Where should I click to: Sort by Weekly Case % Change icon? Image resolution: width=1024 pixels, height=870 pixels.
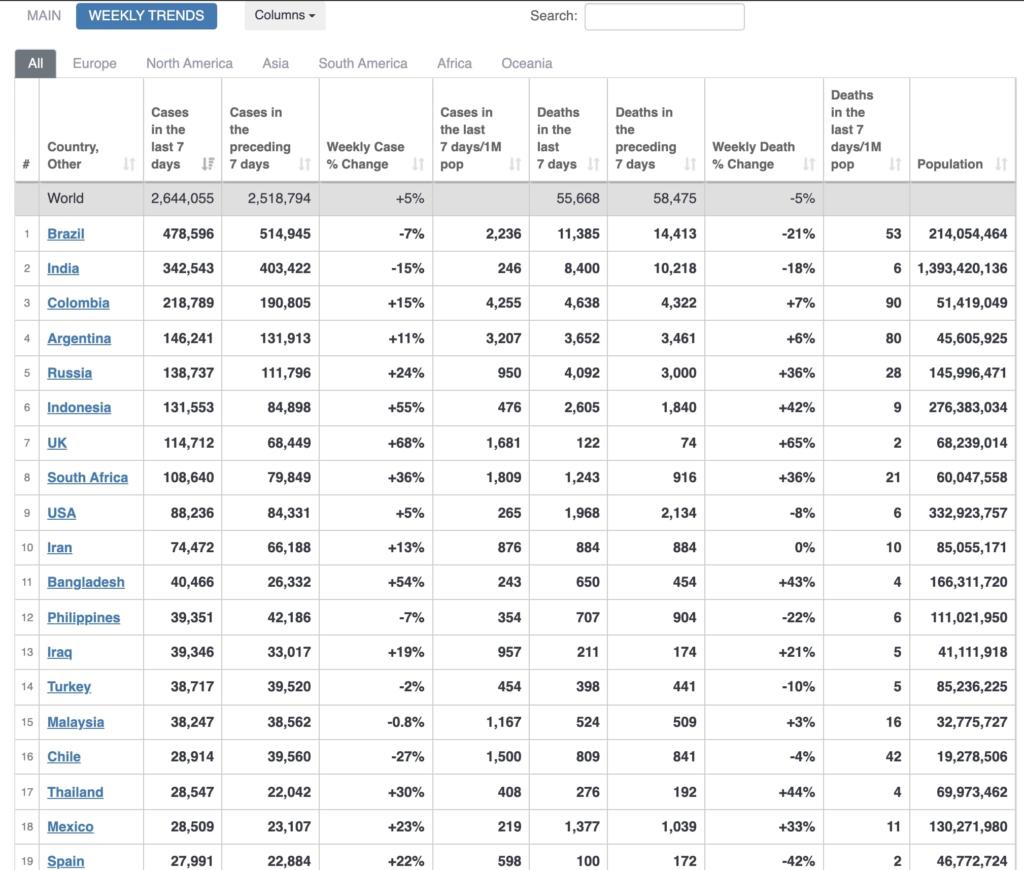[x=418, y=164]
